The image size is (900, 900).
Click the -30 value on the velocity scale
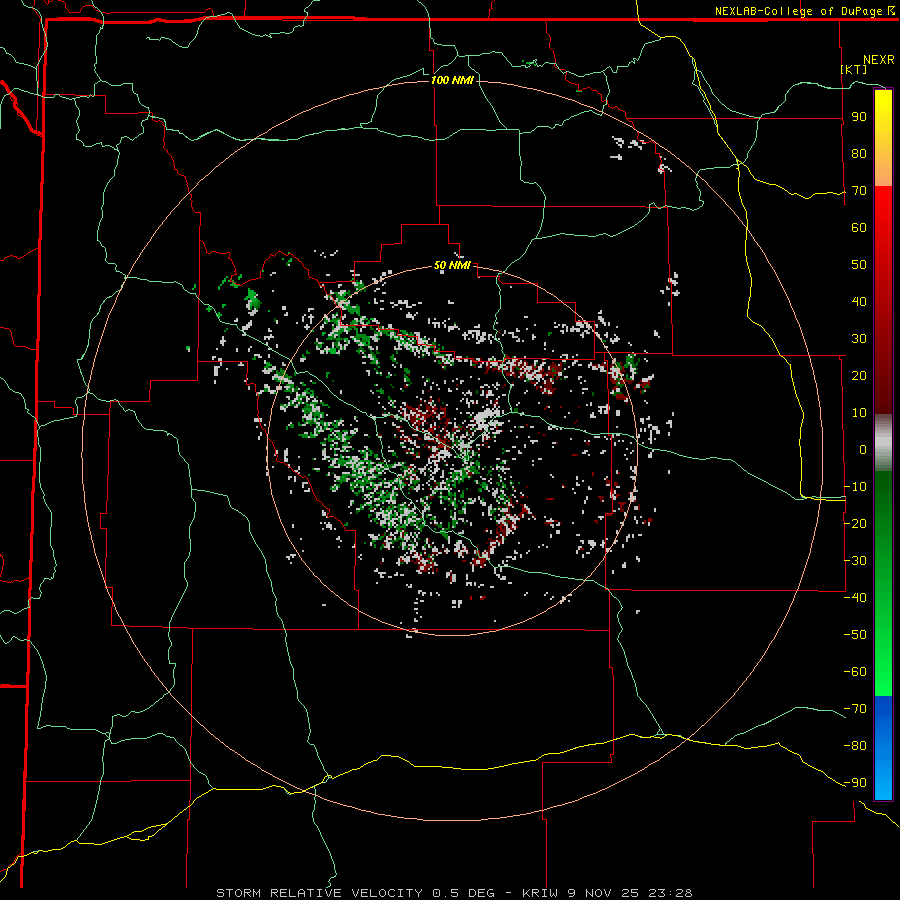tap(855, 561)
